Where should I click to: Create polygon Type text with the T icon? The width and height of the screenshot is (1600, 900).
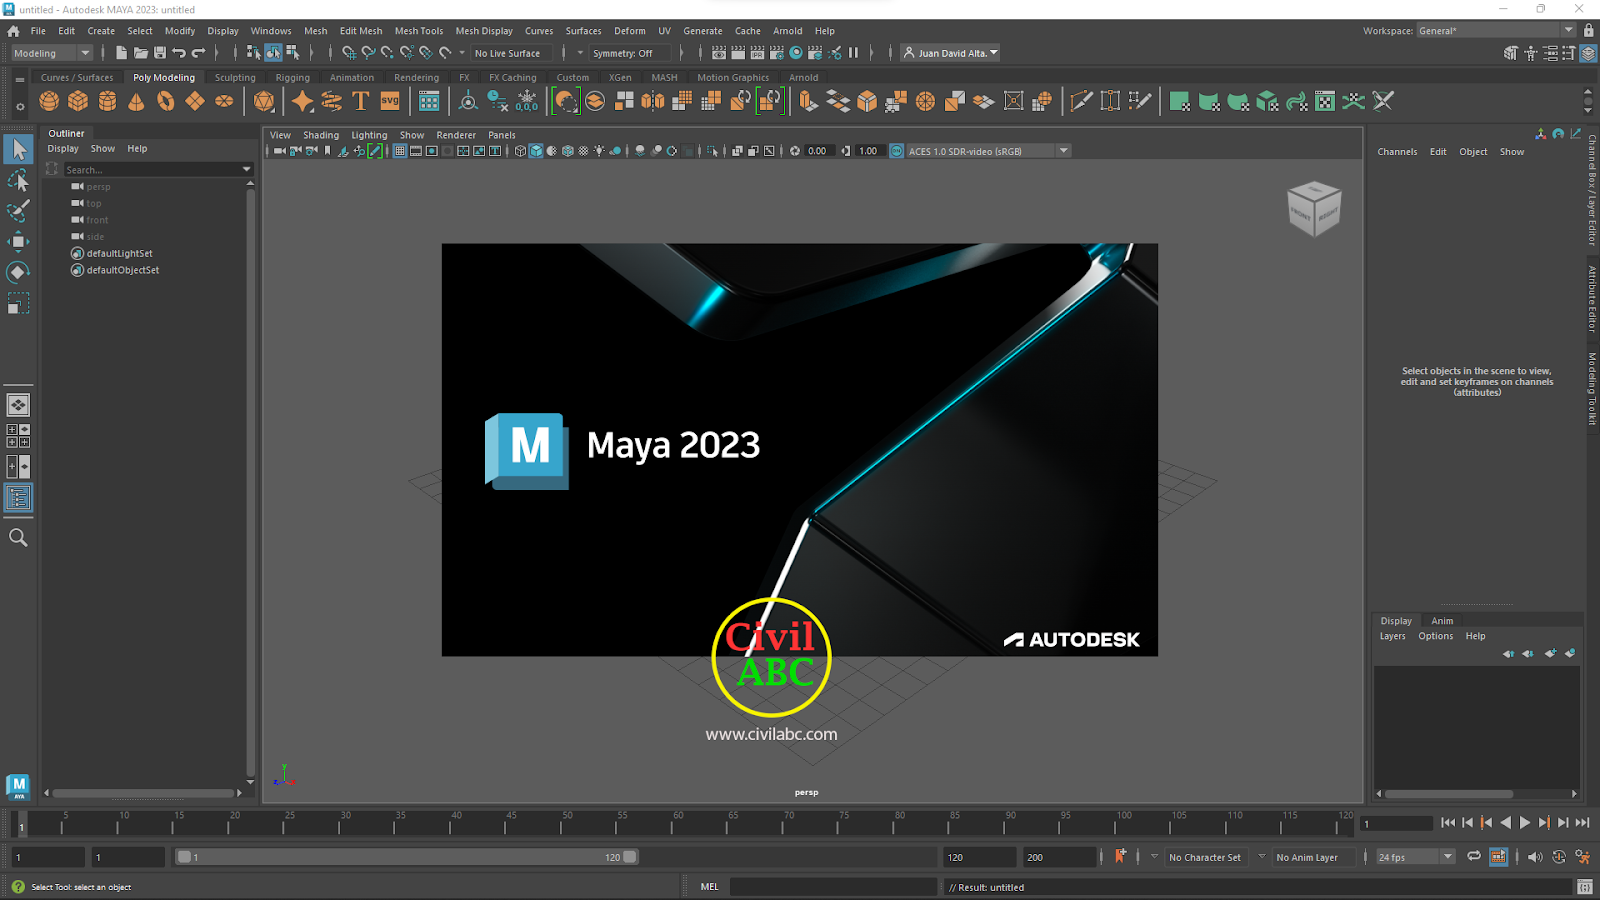pos(361,101)
